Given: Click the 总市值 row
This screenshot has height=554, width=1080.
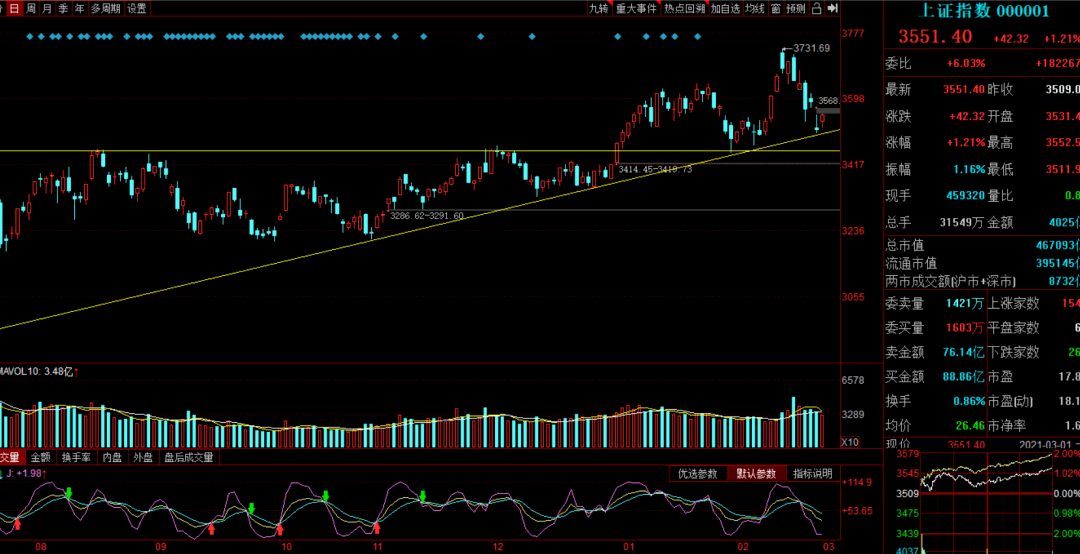Looking at the screenshot, I should (x=982, y=245).
